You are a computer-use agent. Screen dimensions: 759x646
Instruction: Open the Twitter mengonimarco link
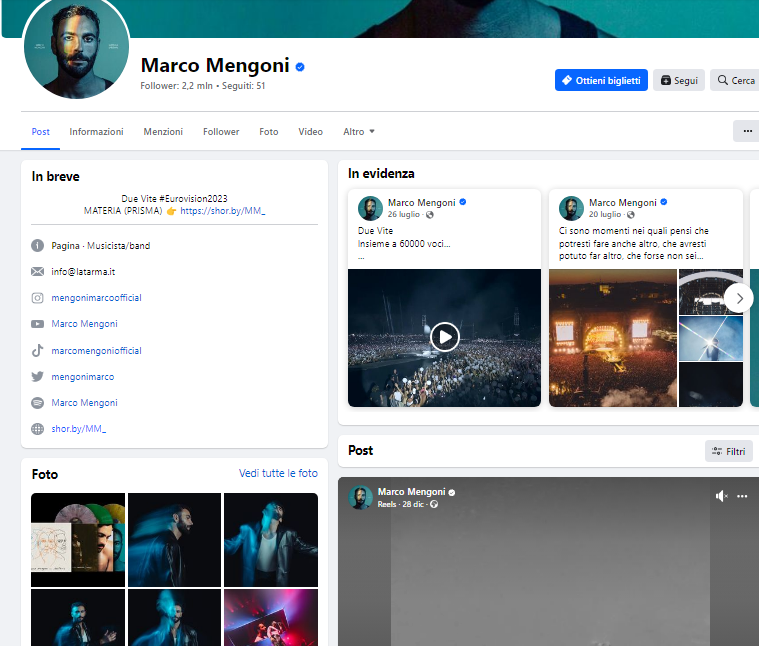point(82,377)
